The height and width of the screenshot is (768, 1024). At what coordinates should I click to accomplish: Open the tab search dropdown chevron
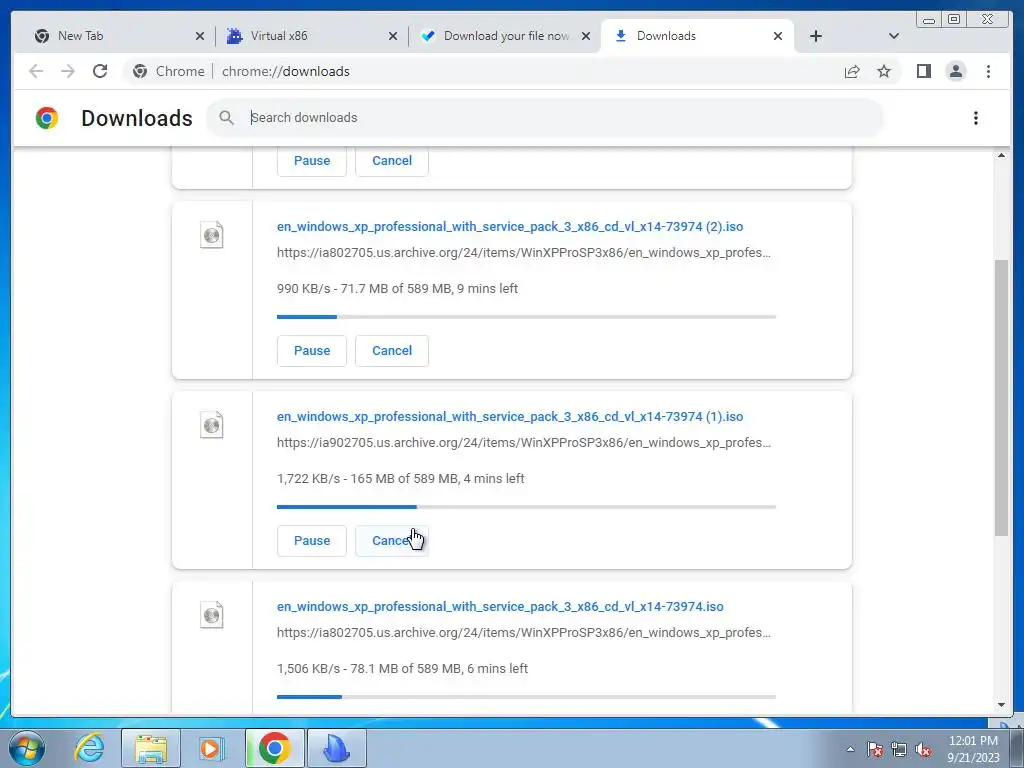[x=894, y=36]
